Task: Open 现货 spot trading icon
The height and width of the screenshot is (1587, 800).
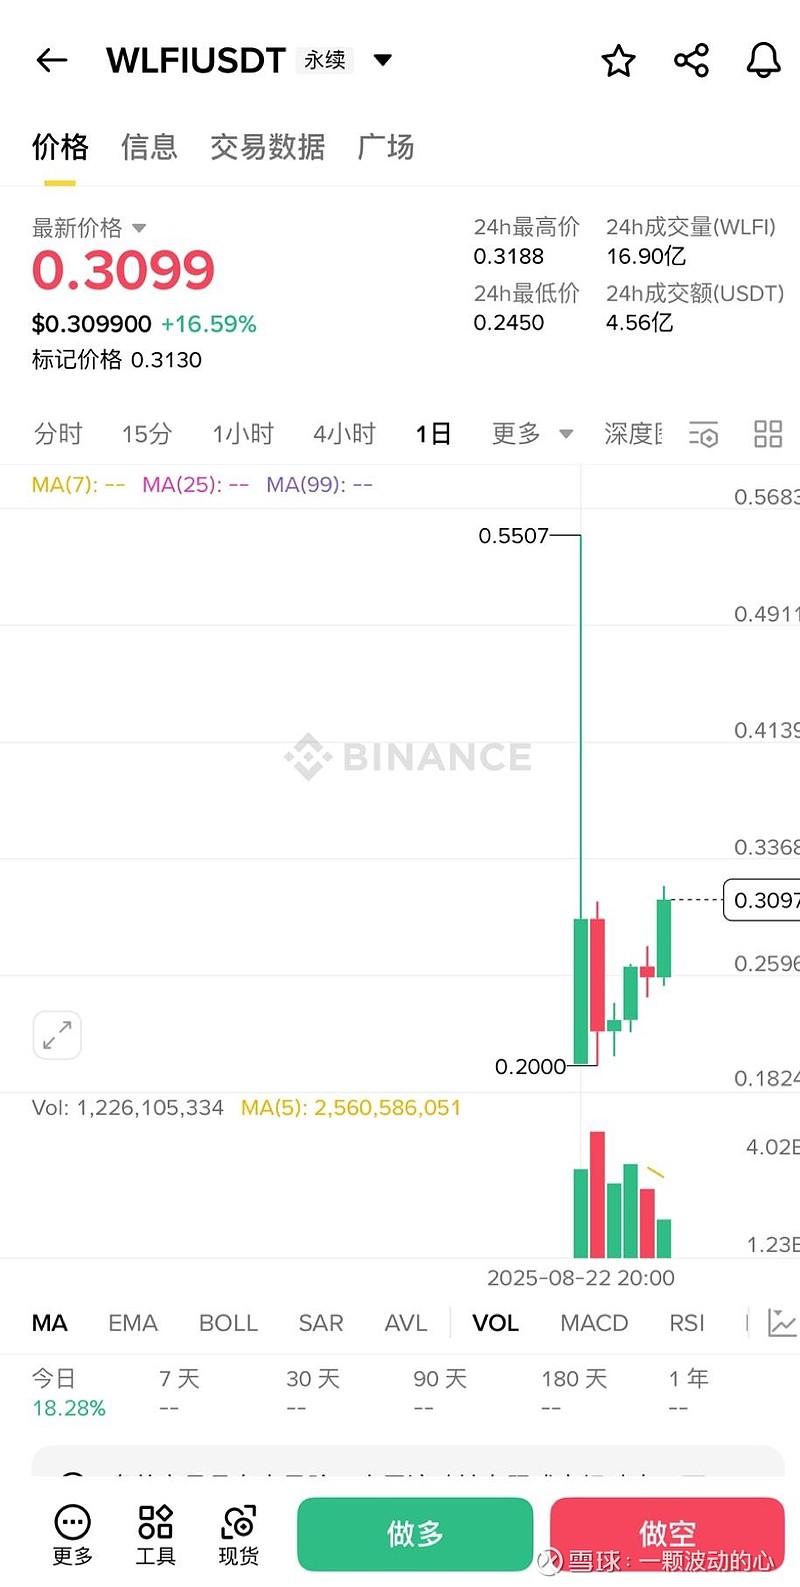Action: (x=238, y=1534)
